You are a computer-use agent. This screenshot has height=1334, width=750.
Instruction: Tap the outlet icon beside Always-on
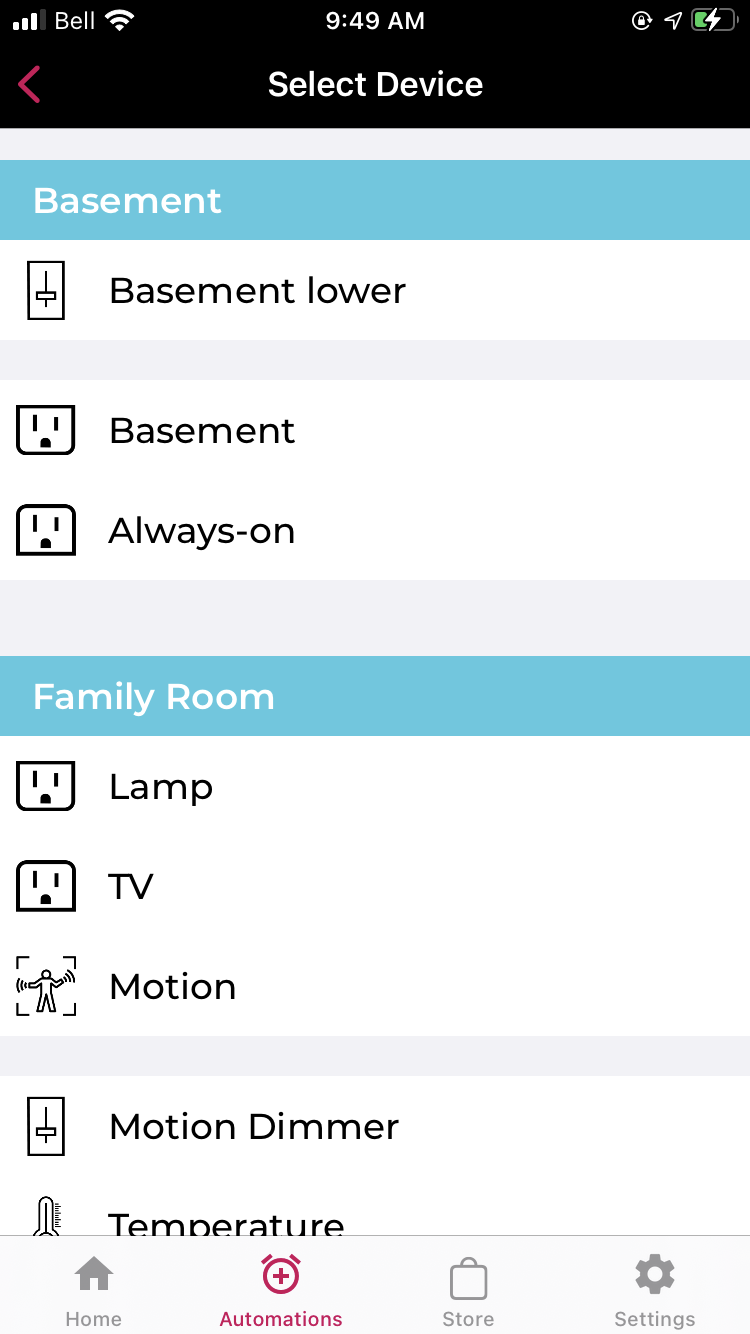coord(45,530)
